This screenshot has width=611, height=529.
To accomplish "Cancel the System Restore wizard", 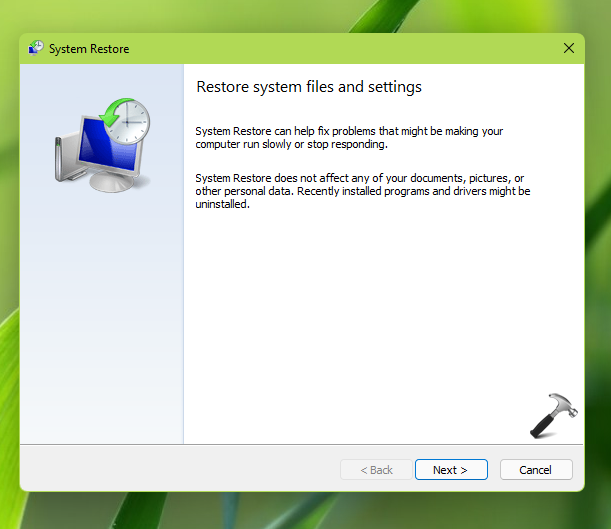I will click(536, 470).
